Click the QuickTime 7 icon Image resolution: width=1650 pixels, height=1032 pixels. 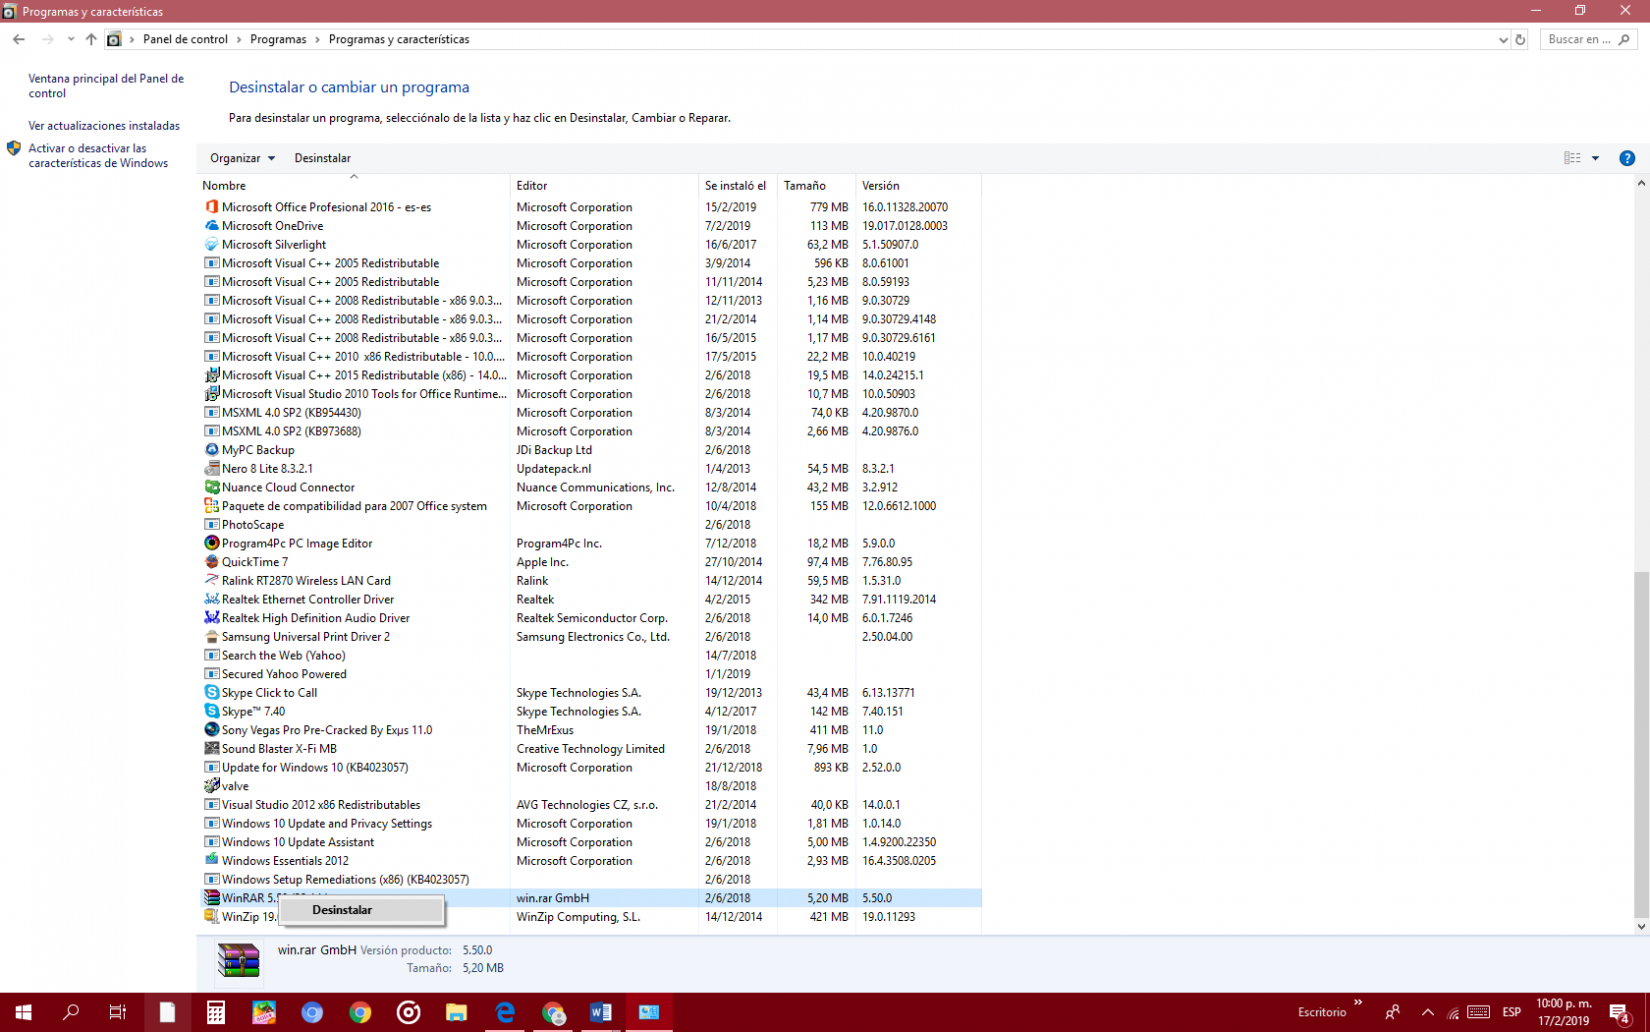tap(211, 562)
